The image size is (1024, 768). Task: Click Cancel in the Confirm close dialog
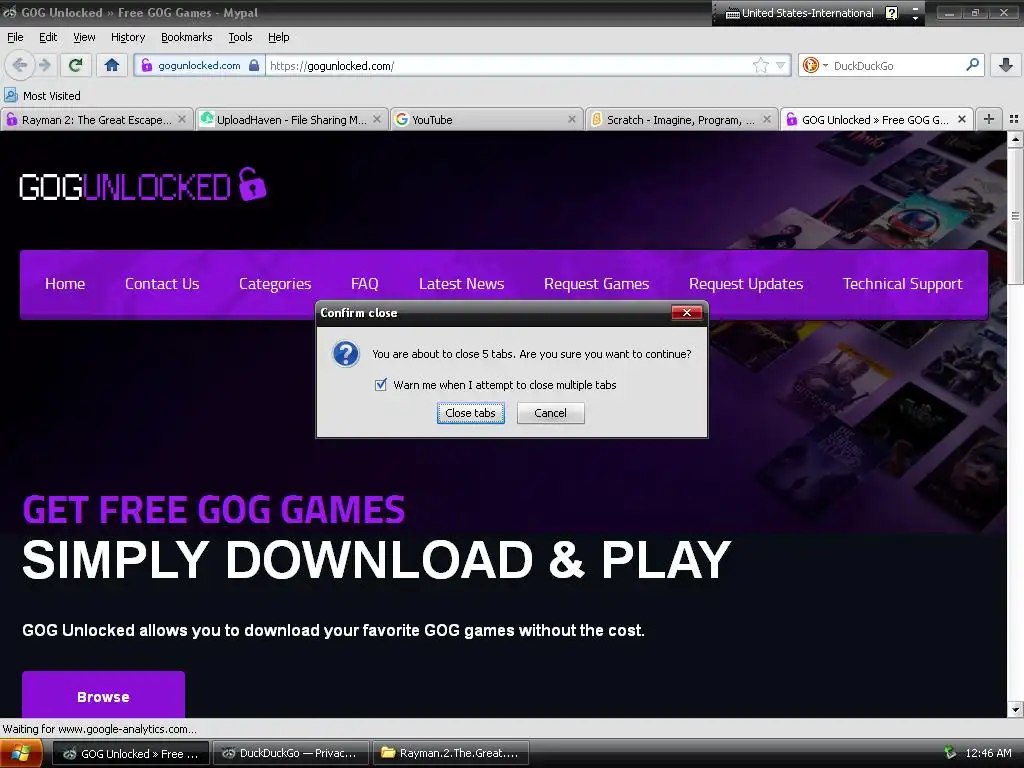click(x=551, y=413)
